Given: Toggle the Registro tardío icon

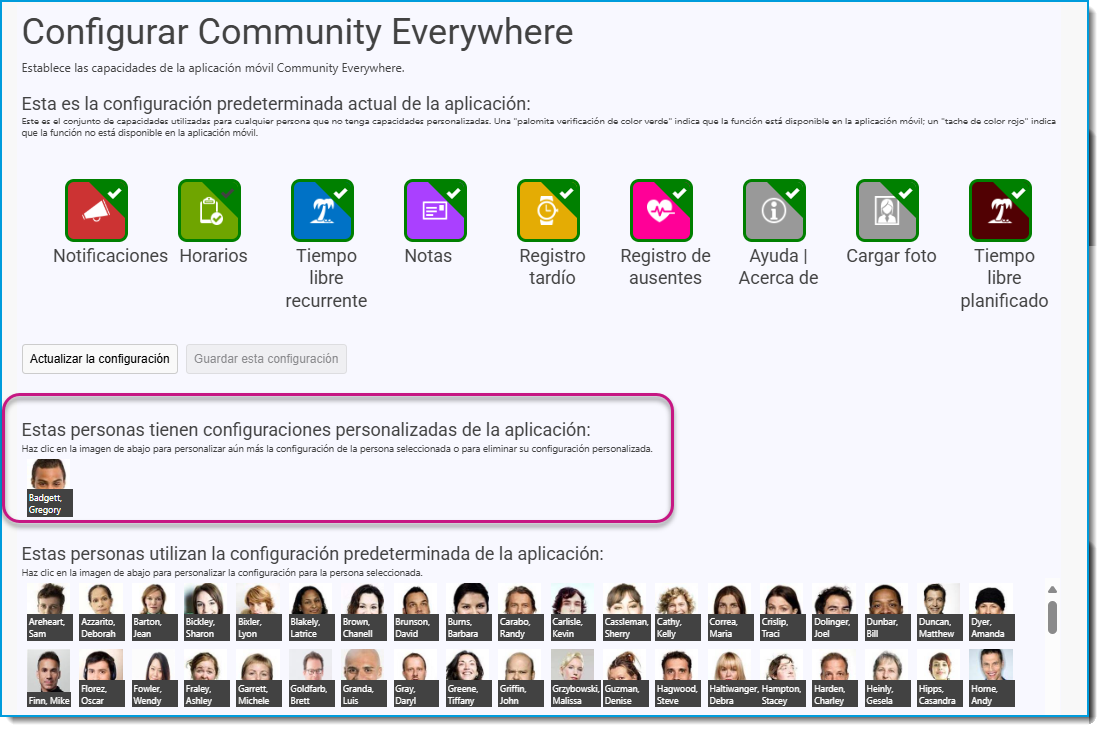Looking at the screenshot, I should click(x=549, y=210).
